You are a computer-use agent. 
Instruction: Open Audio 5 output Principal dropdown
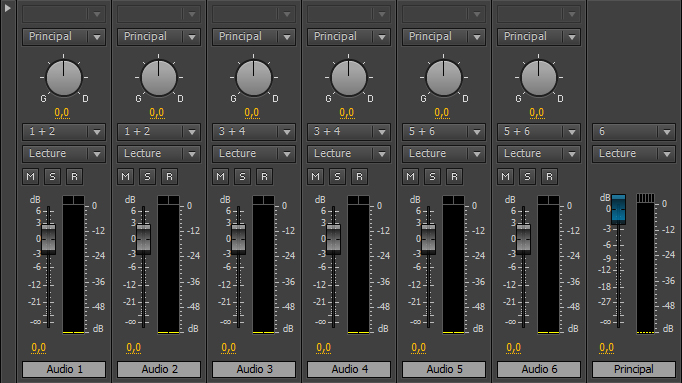tap(444, 37)
